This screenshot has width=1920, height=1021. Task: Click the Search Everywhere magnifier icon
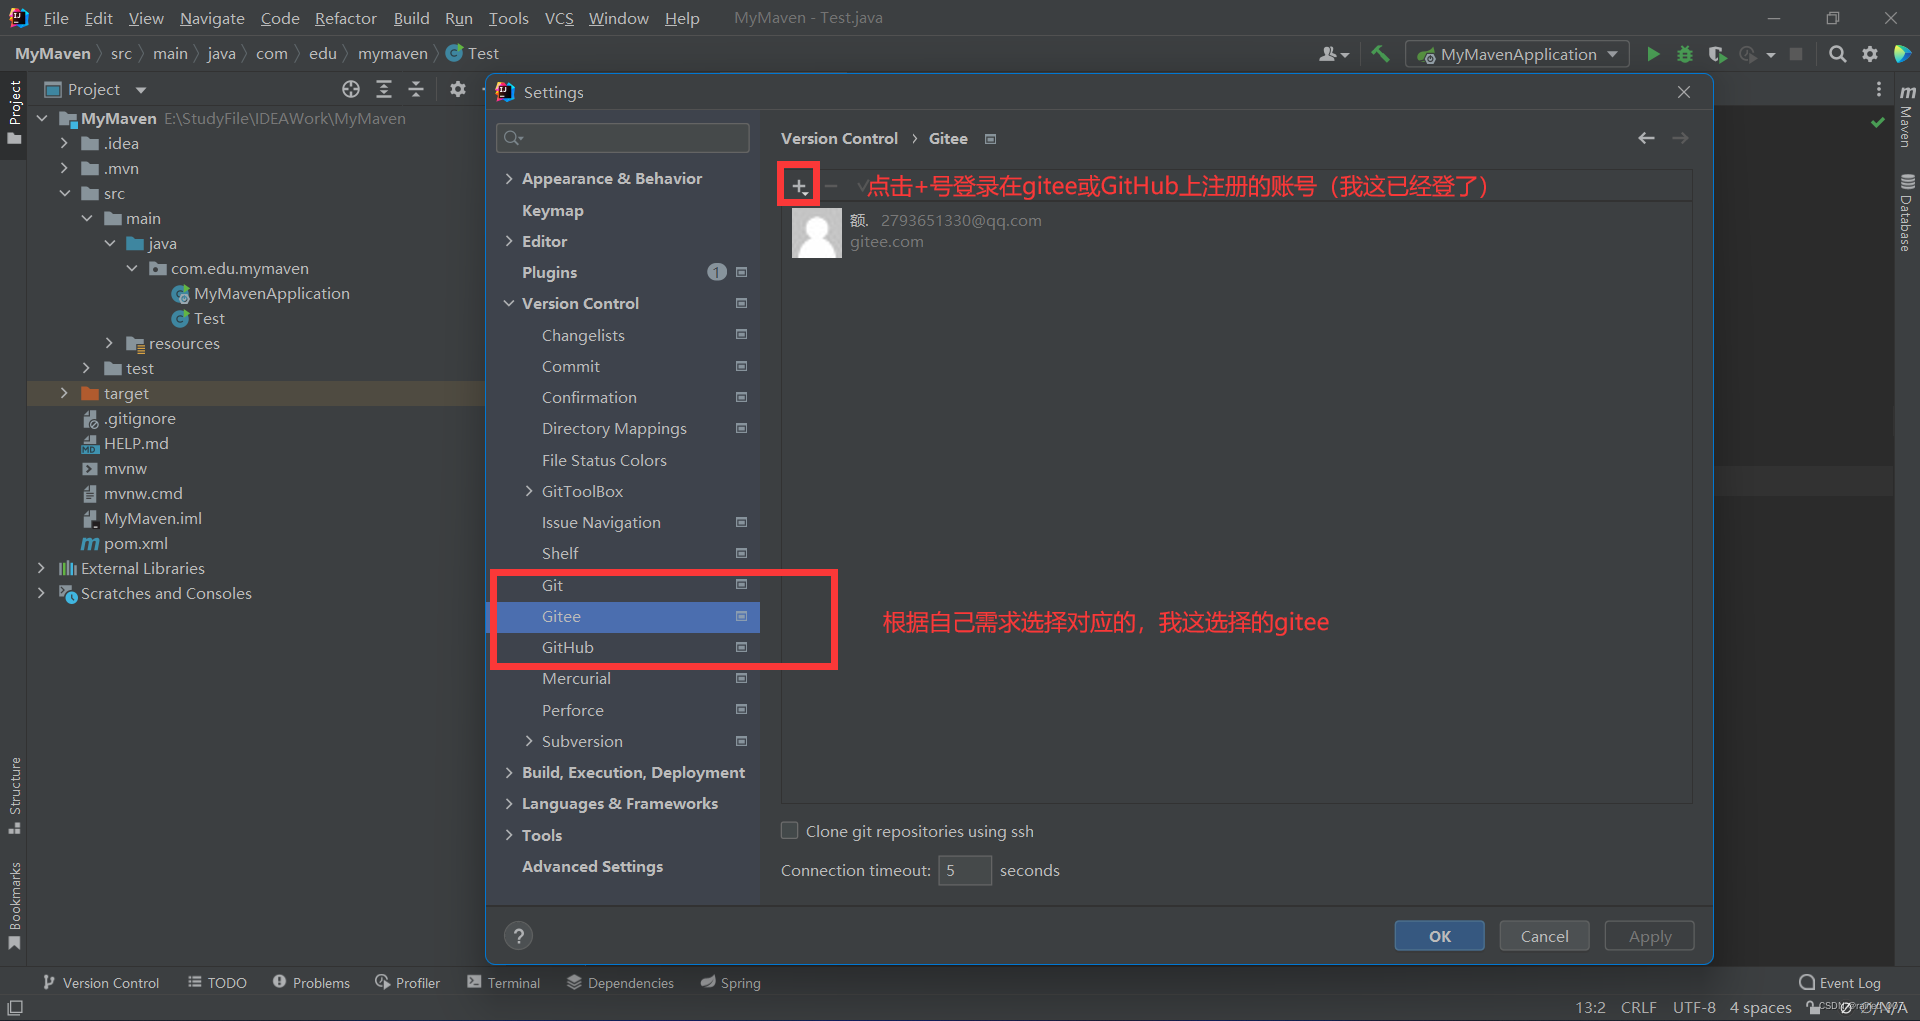click(x=1837, y=54)
